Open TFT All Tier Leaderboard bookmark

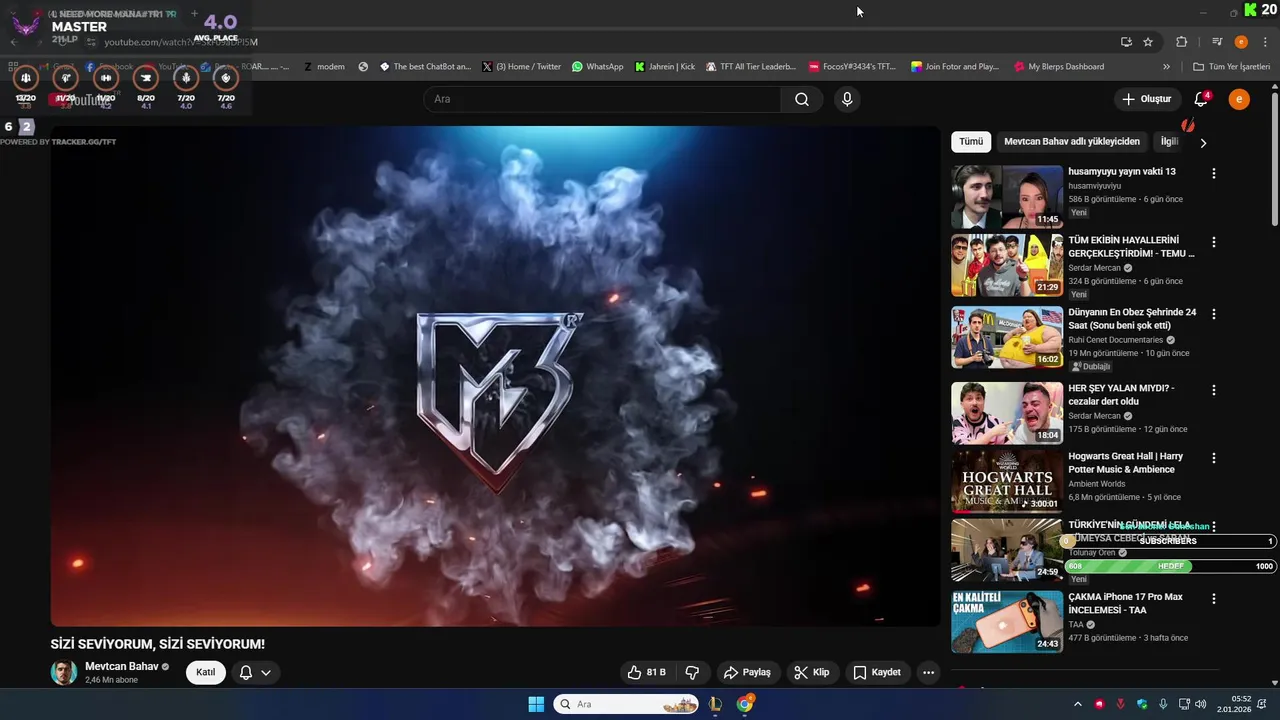click(x=750, y=67)
